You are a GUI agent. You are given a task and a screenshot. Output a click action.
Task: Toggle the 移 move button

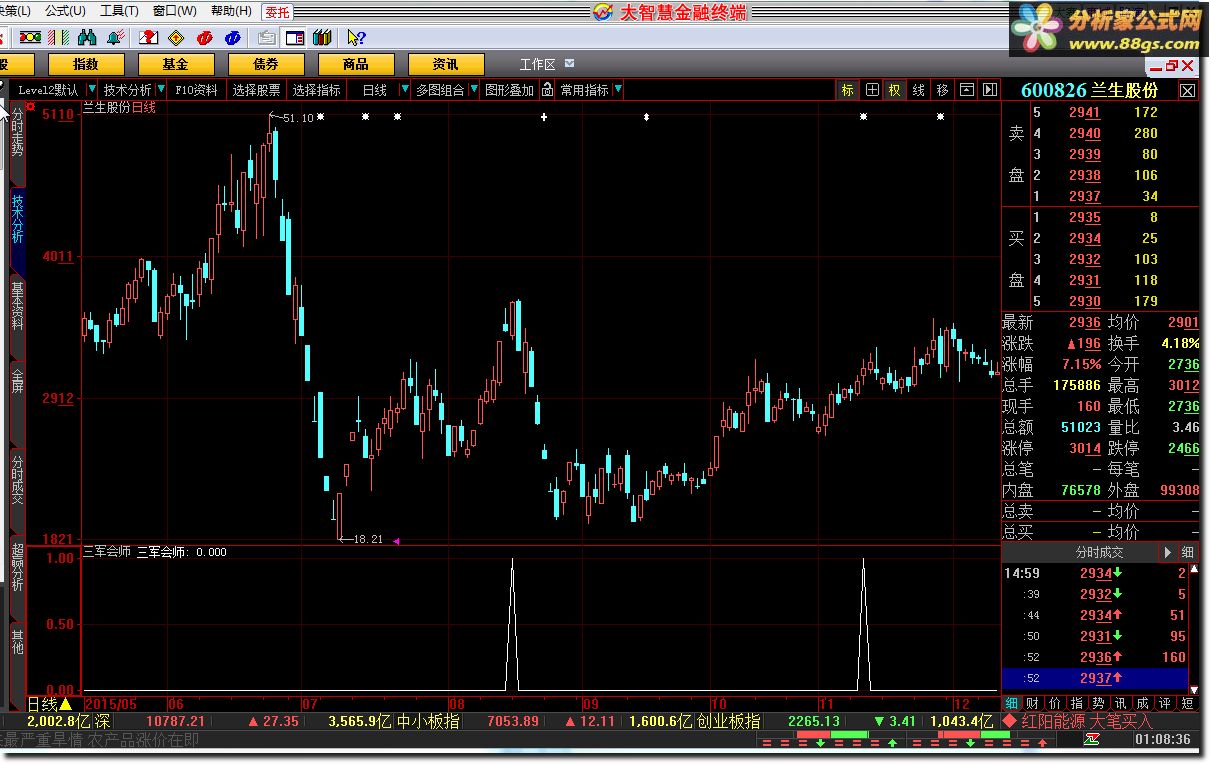(x=942, y=90)
